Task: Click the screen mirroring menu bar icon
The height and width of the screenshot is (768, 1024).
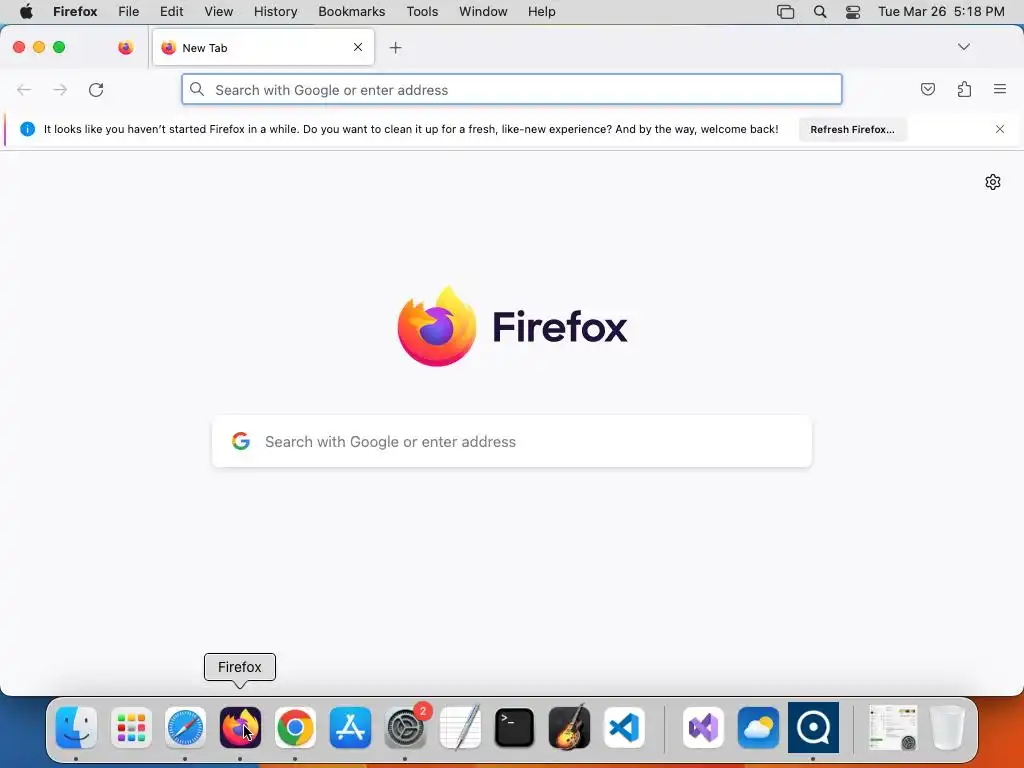Action: [786, 12]
